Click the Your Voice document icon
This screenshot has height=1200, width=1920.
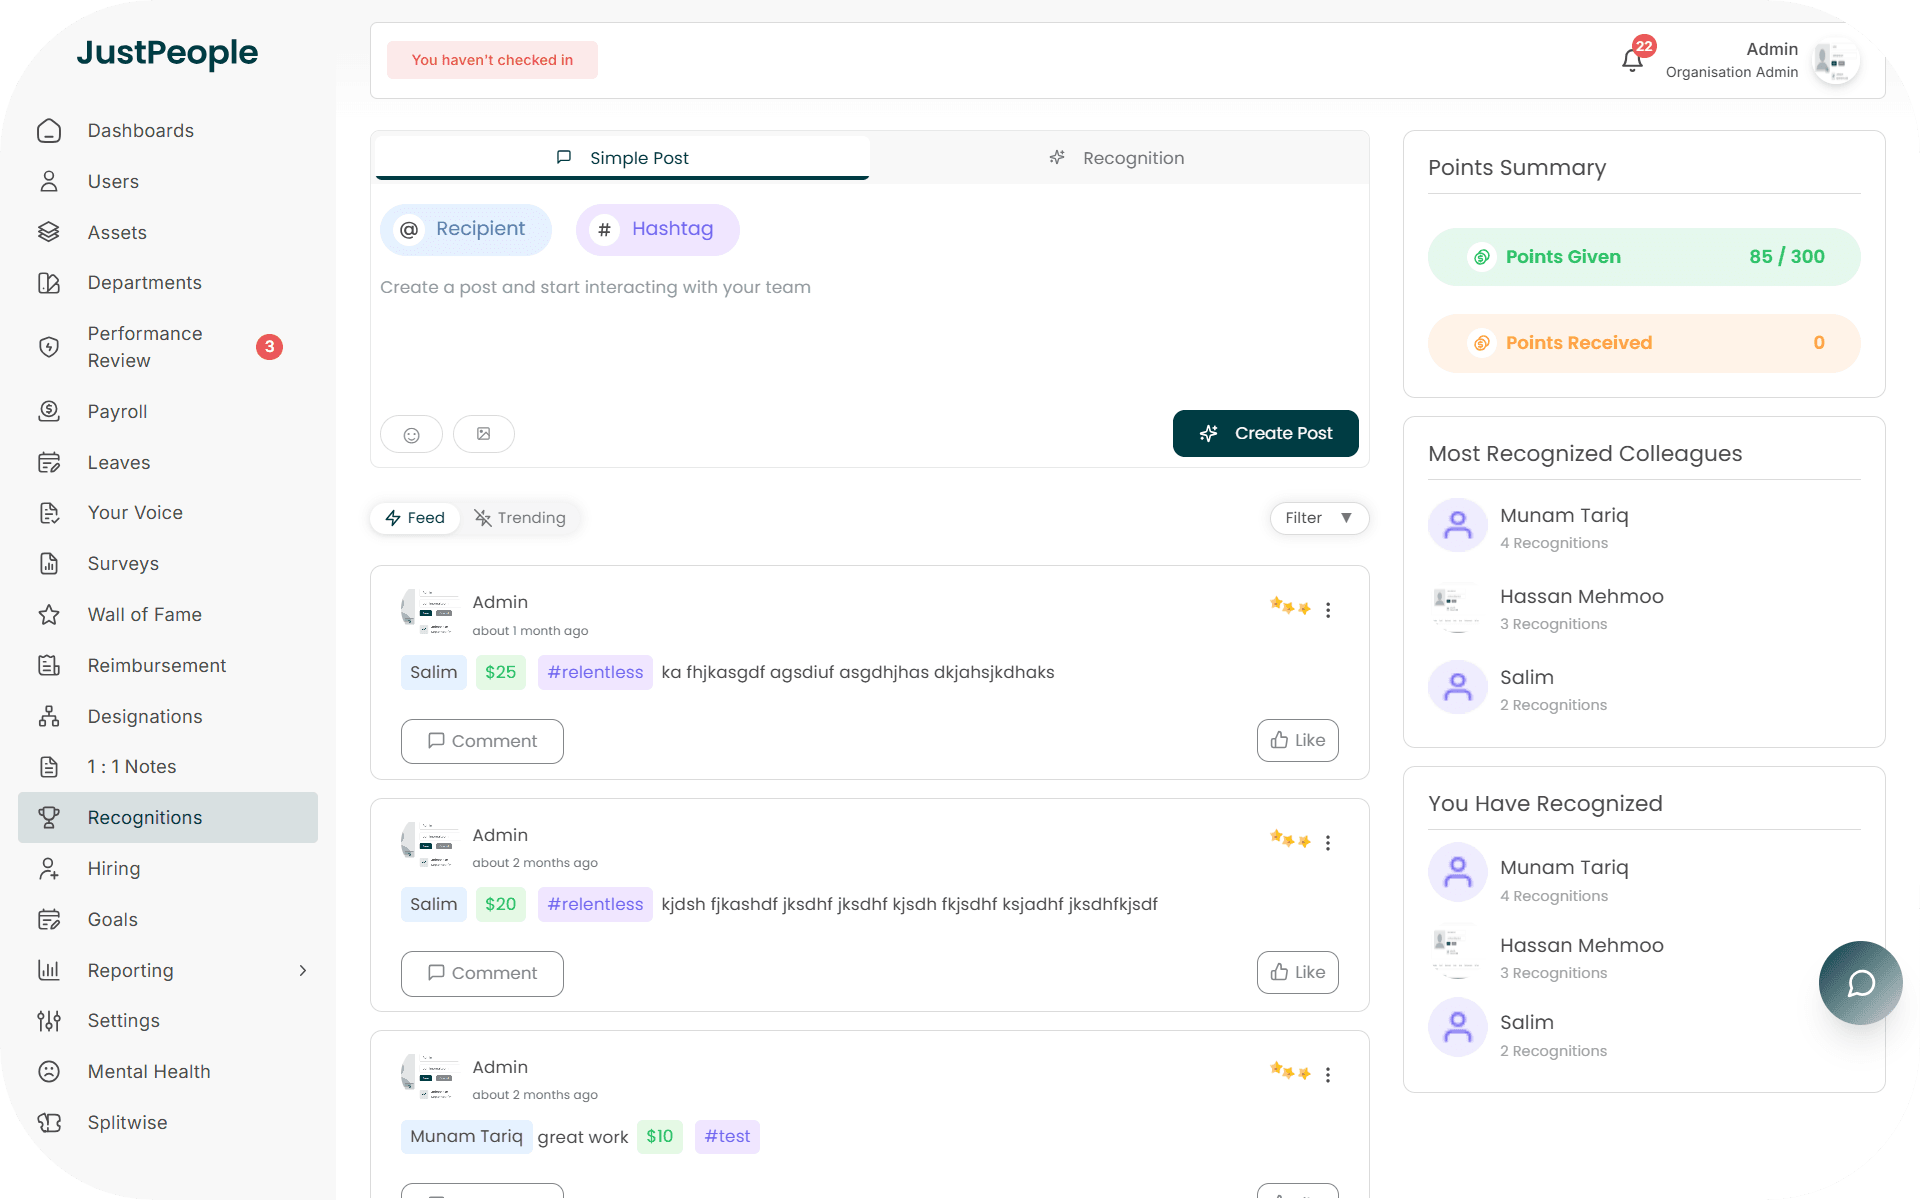(49, 513)
